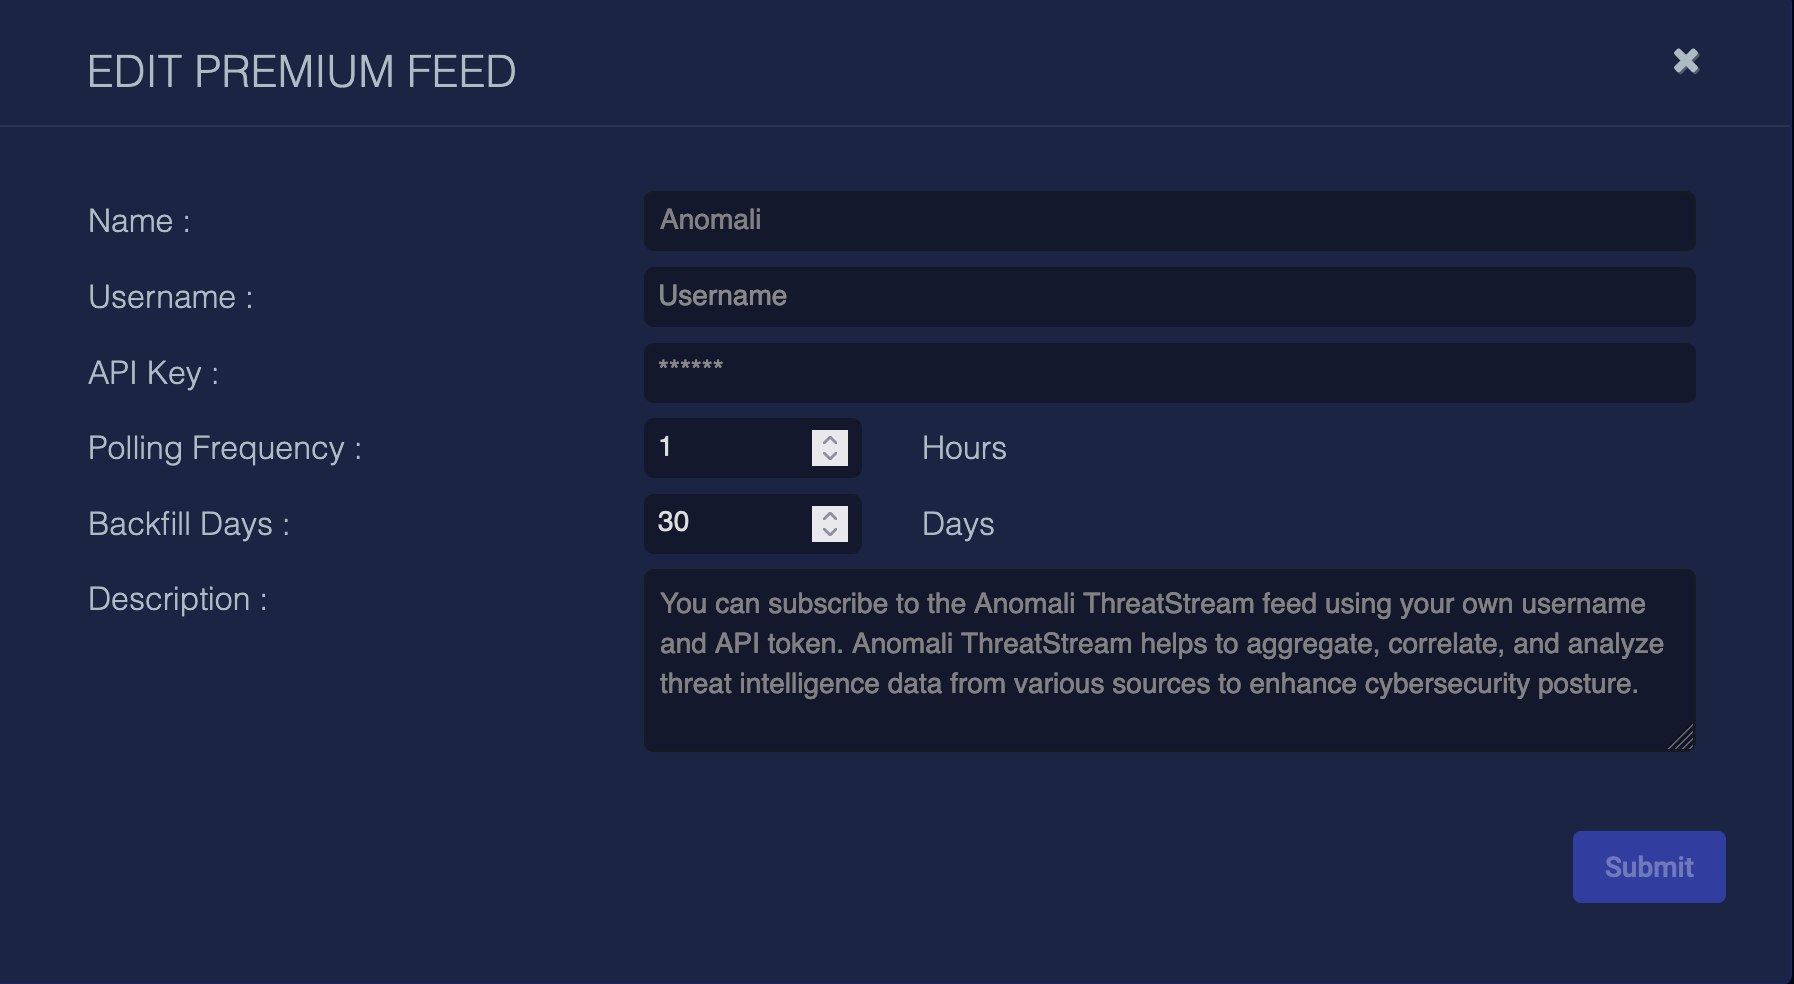Image resolution: width=1794 pixels, height=984 pixels.
Task: Click the "Name :" label
Action: (139, 221)
